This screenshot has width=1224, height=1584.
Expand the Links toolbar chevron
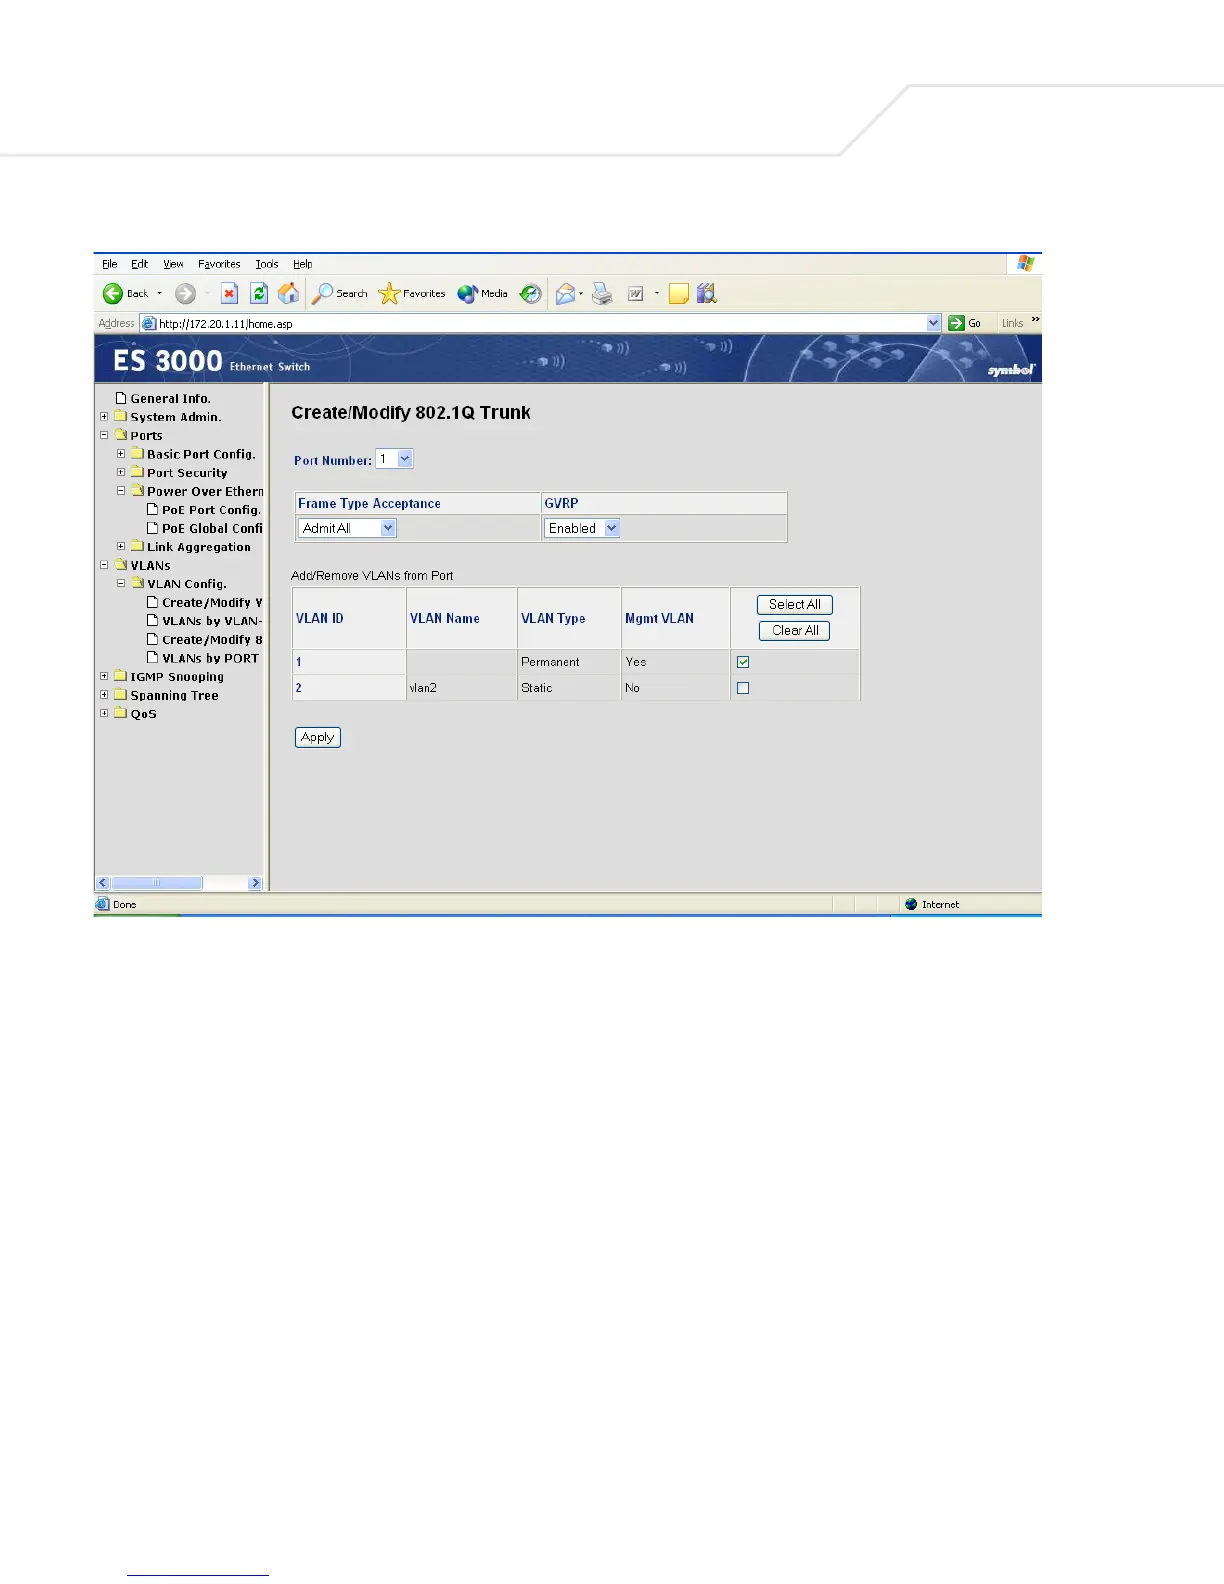pos(1035,320)
